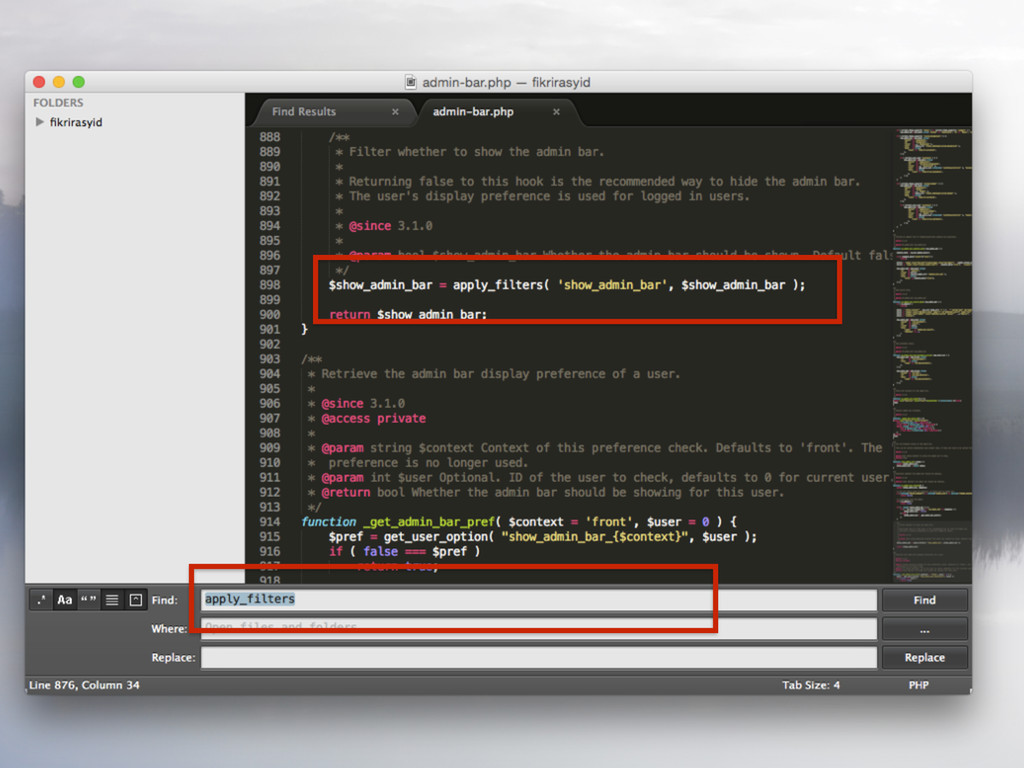1024x768 pixels.
Task: Toggle use buffer option icon
Action: pos(135,600)
